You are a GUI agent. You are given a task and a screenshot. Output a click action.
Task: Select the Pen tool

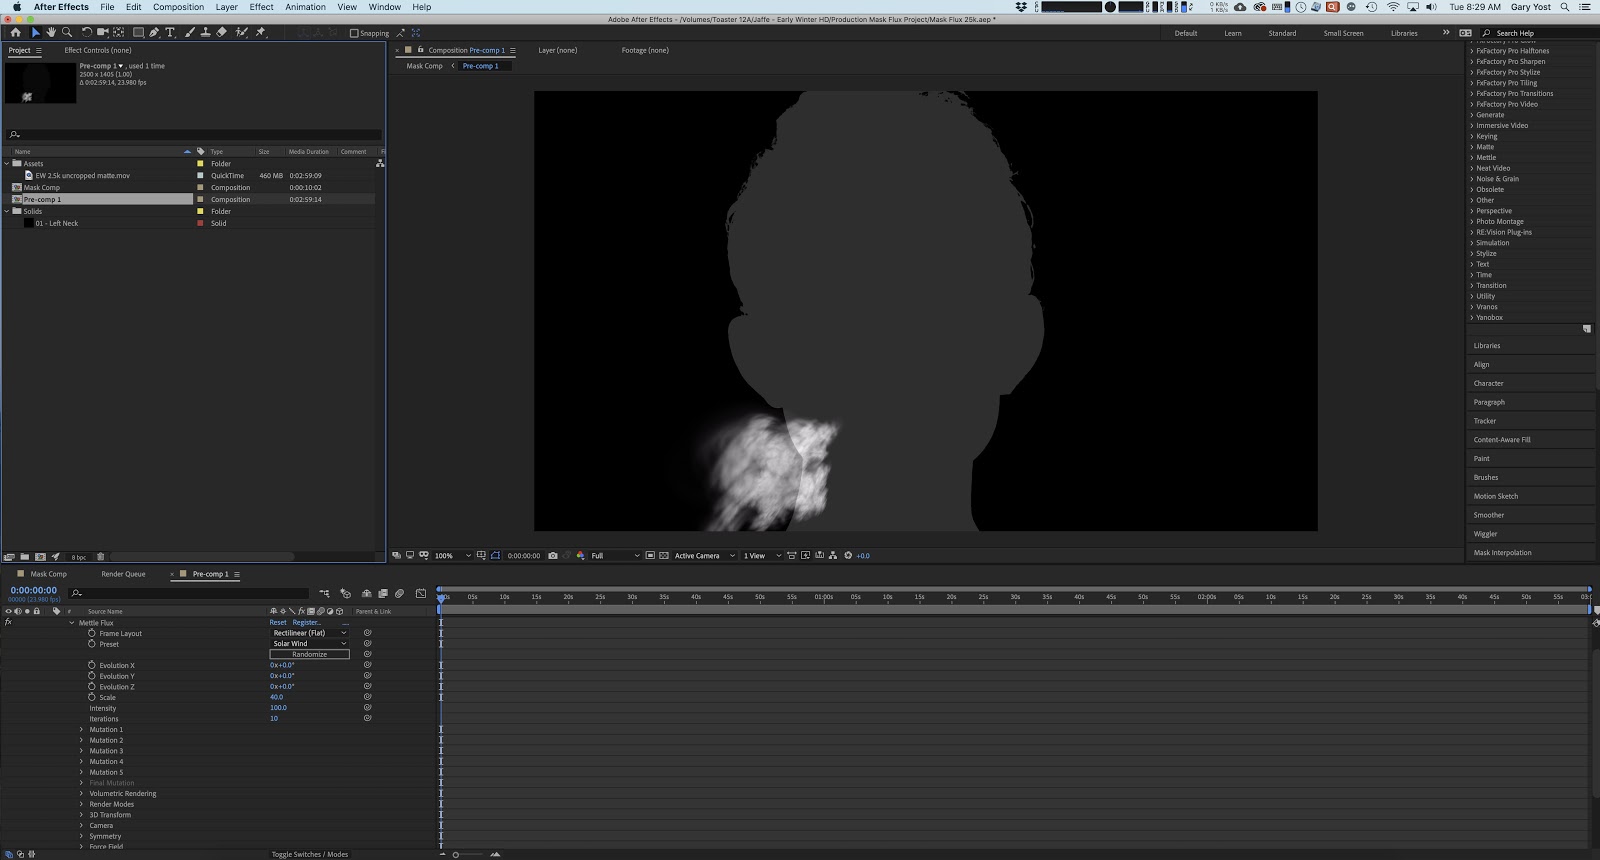pos(154,32)
